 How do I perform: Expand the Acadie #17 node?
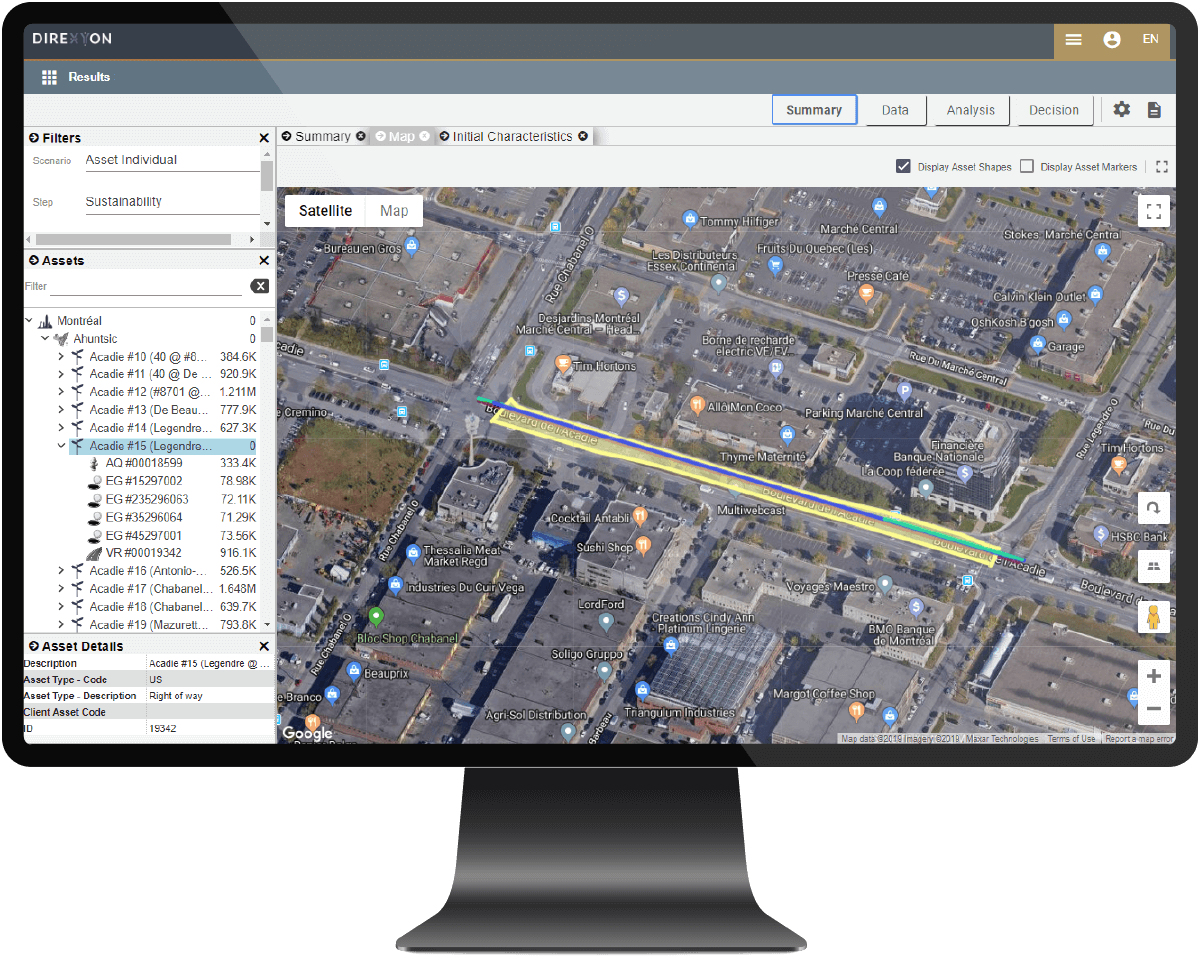click(x=60, y=589)
